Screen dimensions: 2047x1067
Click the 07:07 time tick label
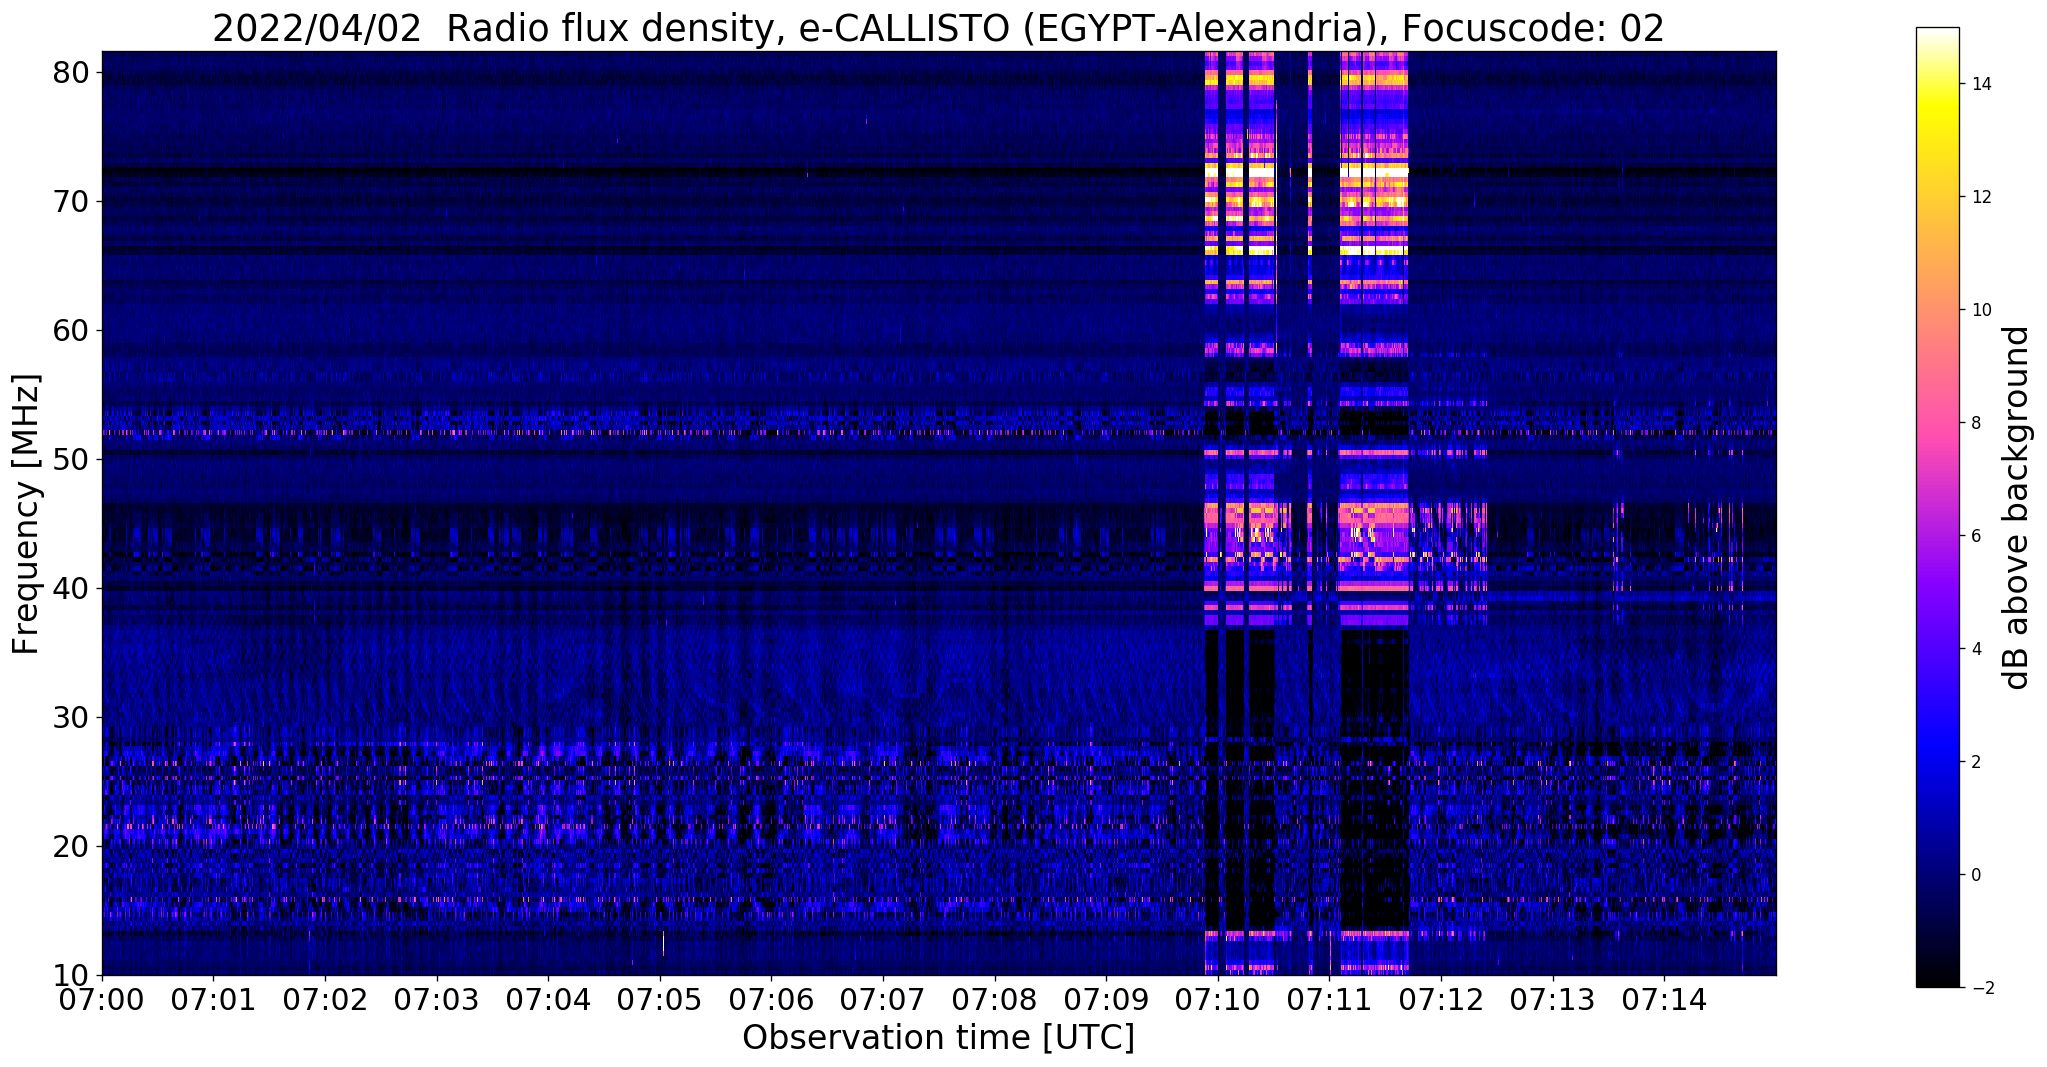tap(883, 999)
